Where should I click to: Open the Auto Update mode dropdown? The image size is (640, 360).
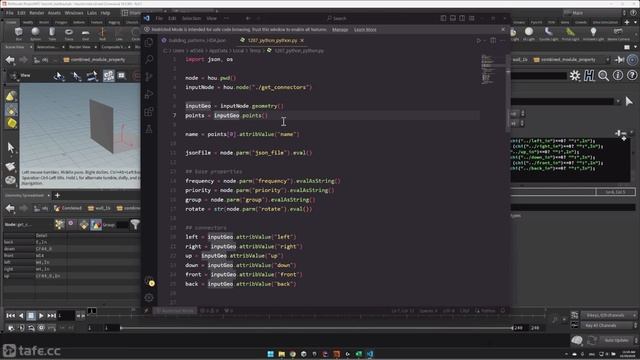point(617,340)
